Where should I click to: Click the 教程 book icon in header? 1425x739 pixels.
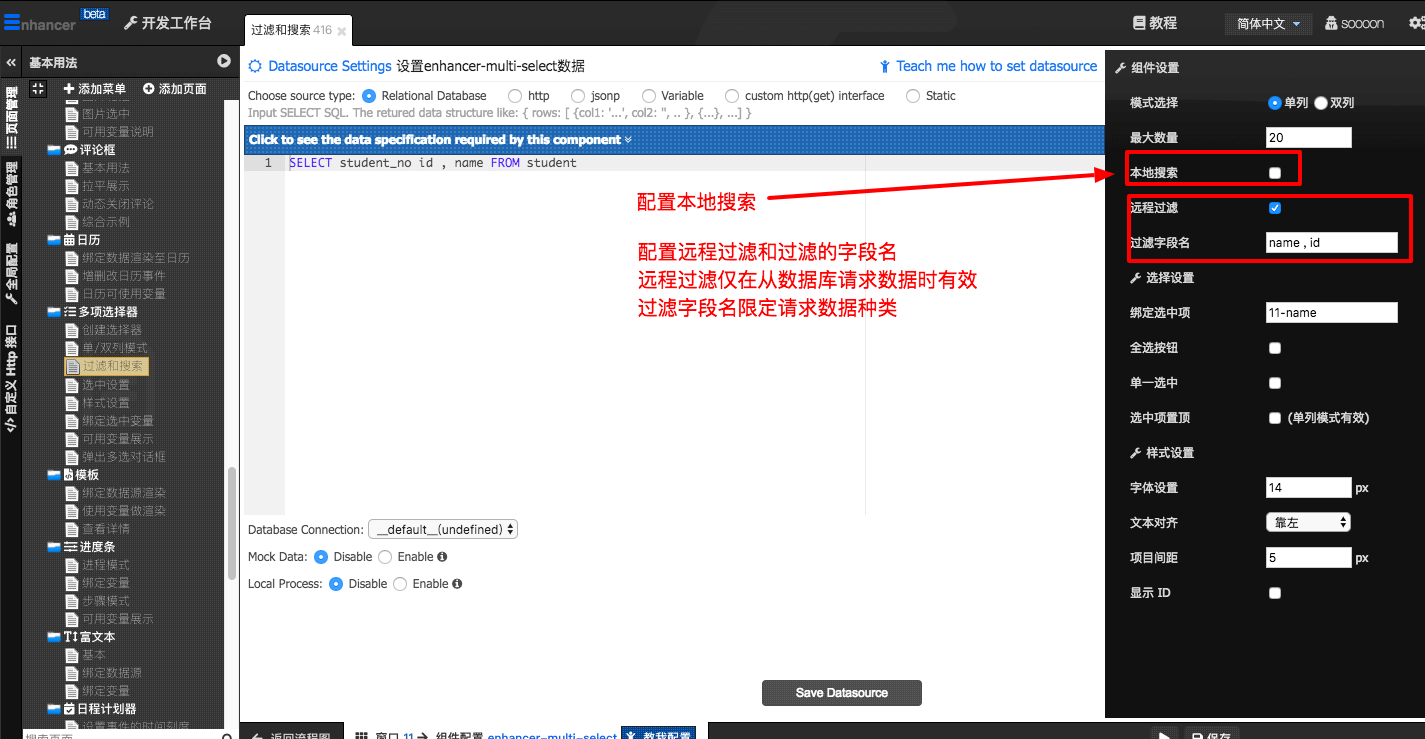[1139, 23]
